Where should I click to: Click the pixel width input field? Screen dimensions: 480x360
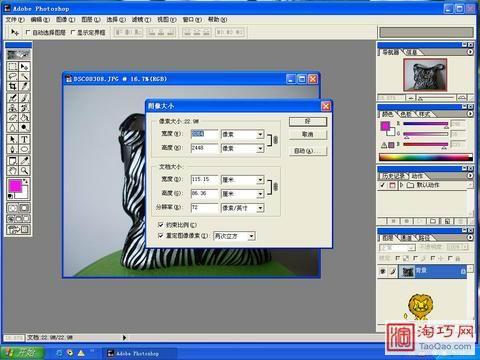[204, 134]
